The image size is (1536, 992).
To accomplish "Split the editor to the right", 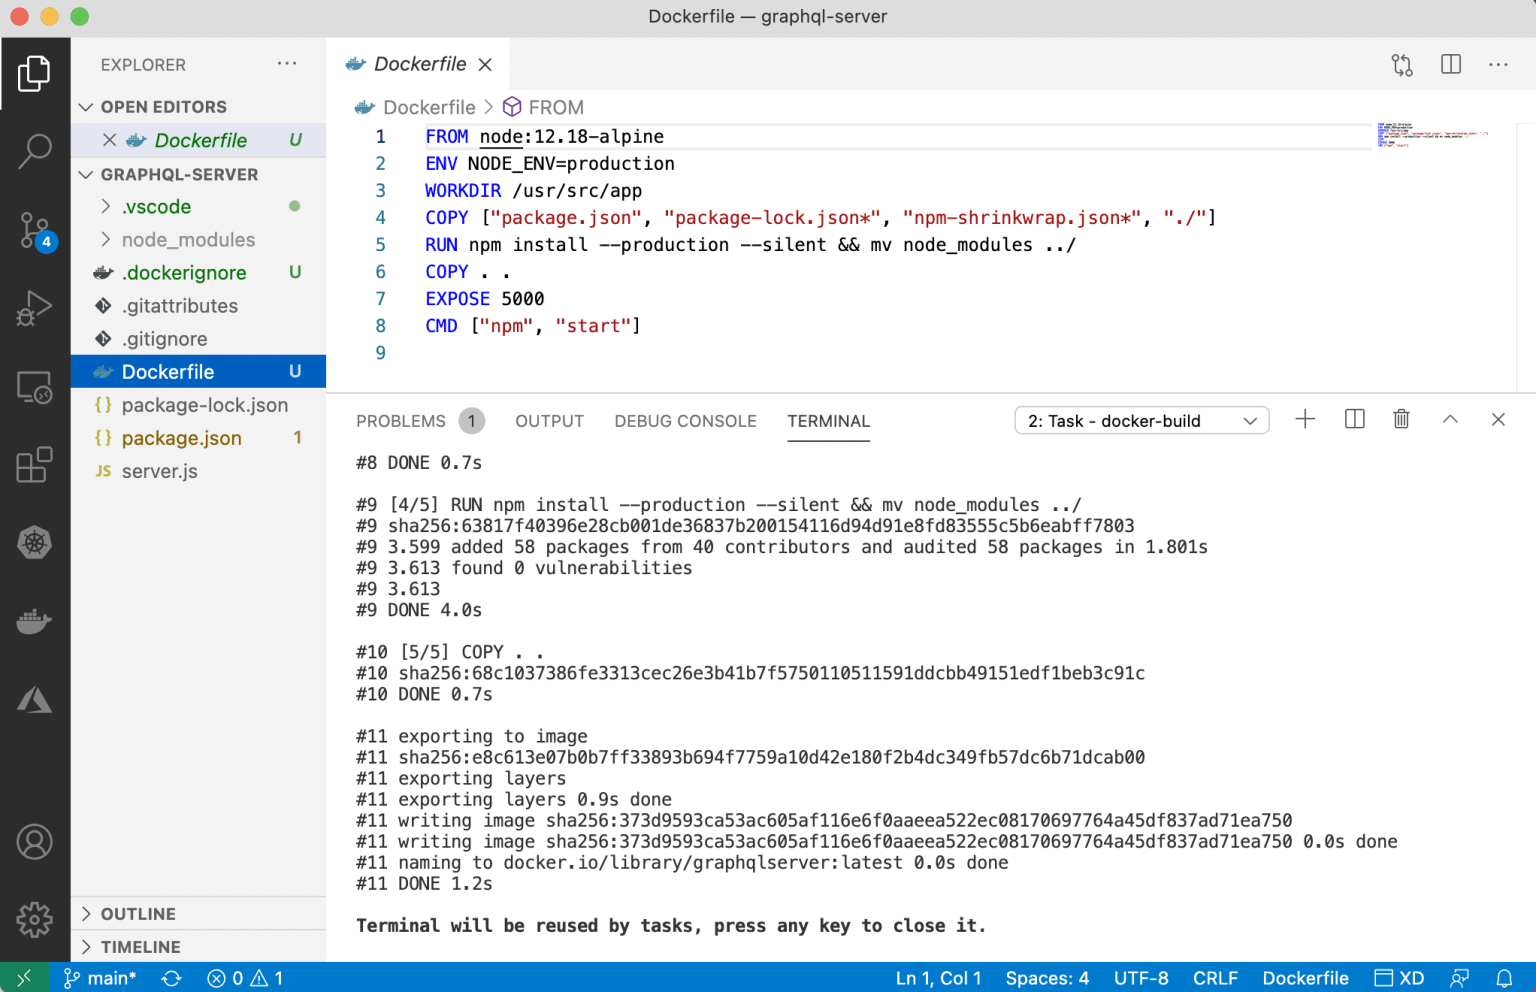I will click(x=1450, y=65).
